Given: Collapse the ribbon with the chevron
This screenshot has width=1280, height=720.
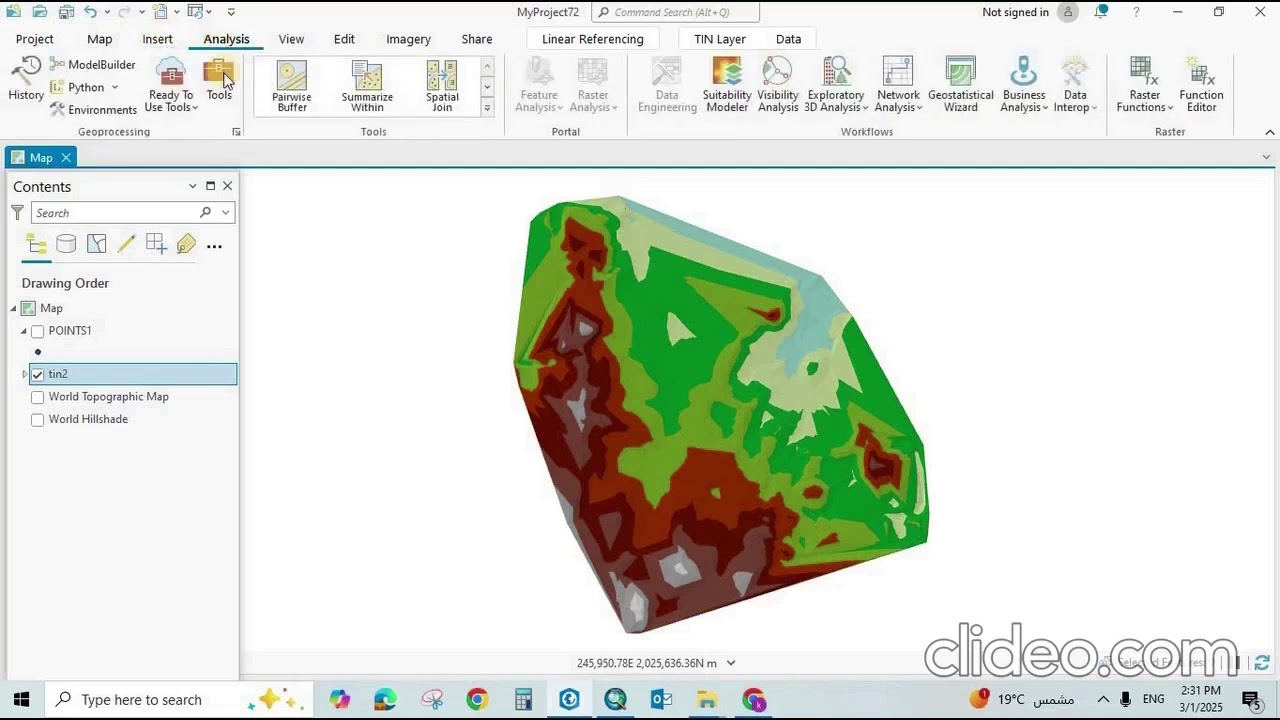Looking at the screenshot, I should pos(1270,132).
